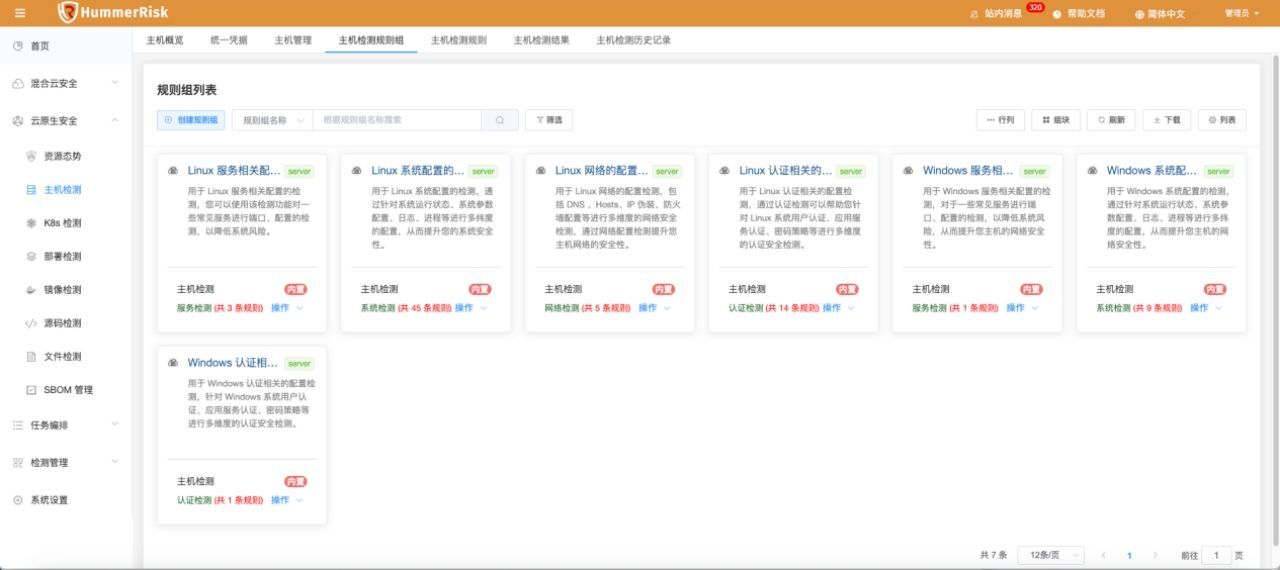Image resolution: width=1280 pixels, height=570 pixels.
Task: Open the rule group name search-field dropdown
Action: 272,120
